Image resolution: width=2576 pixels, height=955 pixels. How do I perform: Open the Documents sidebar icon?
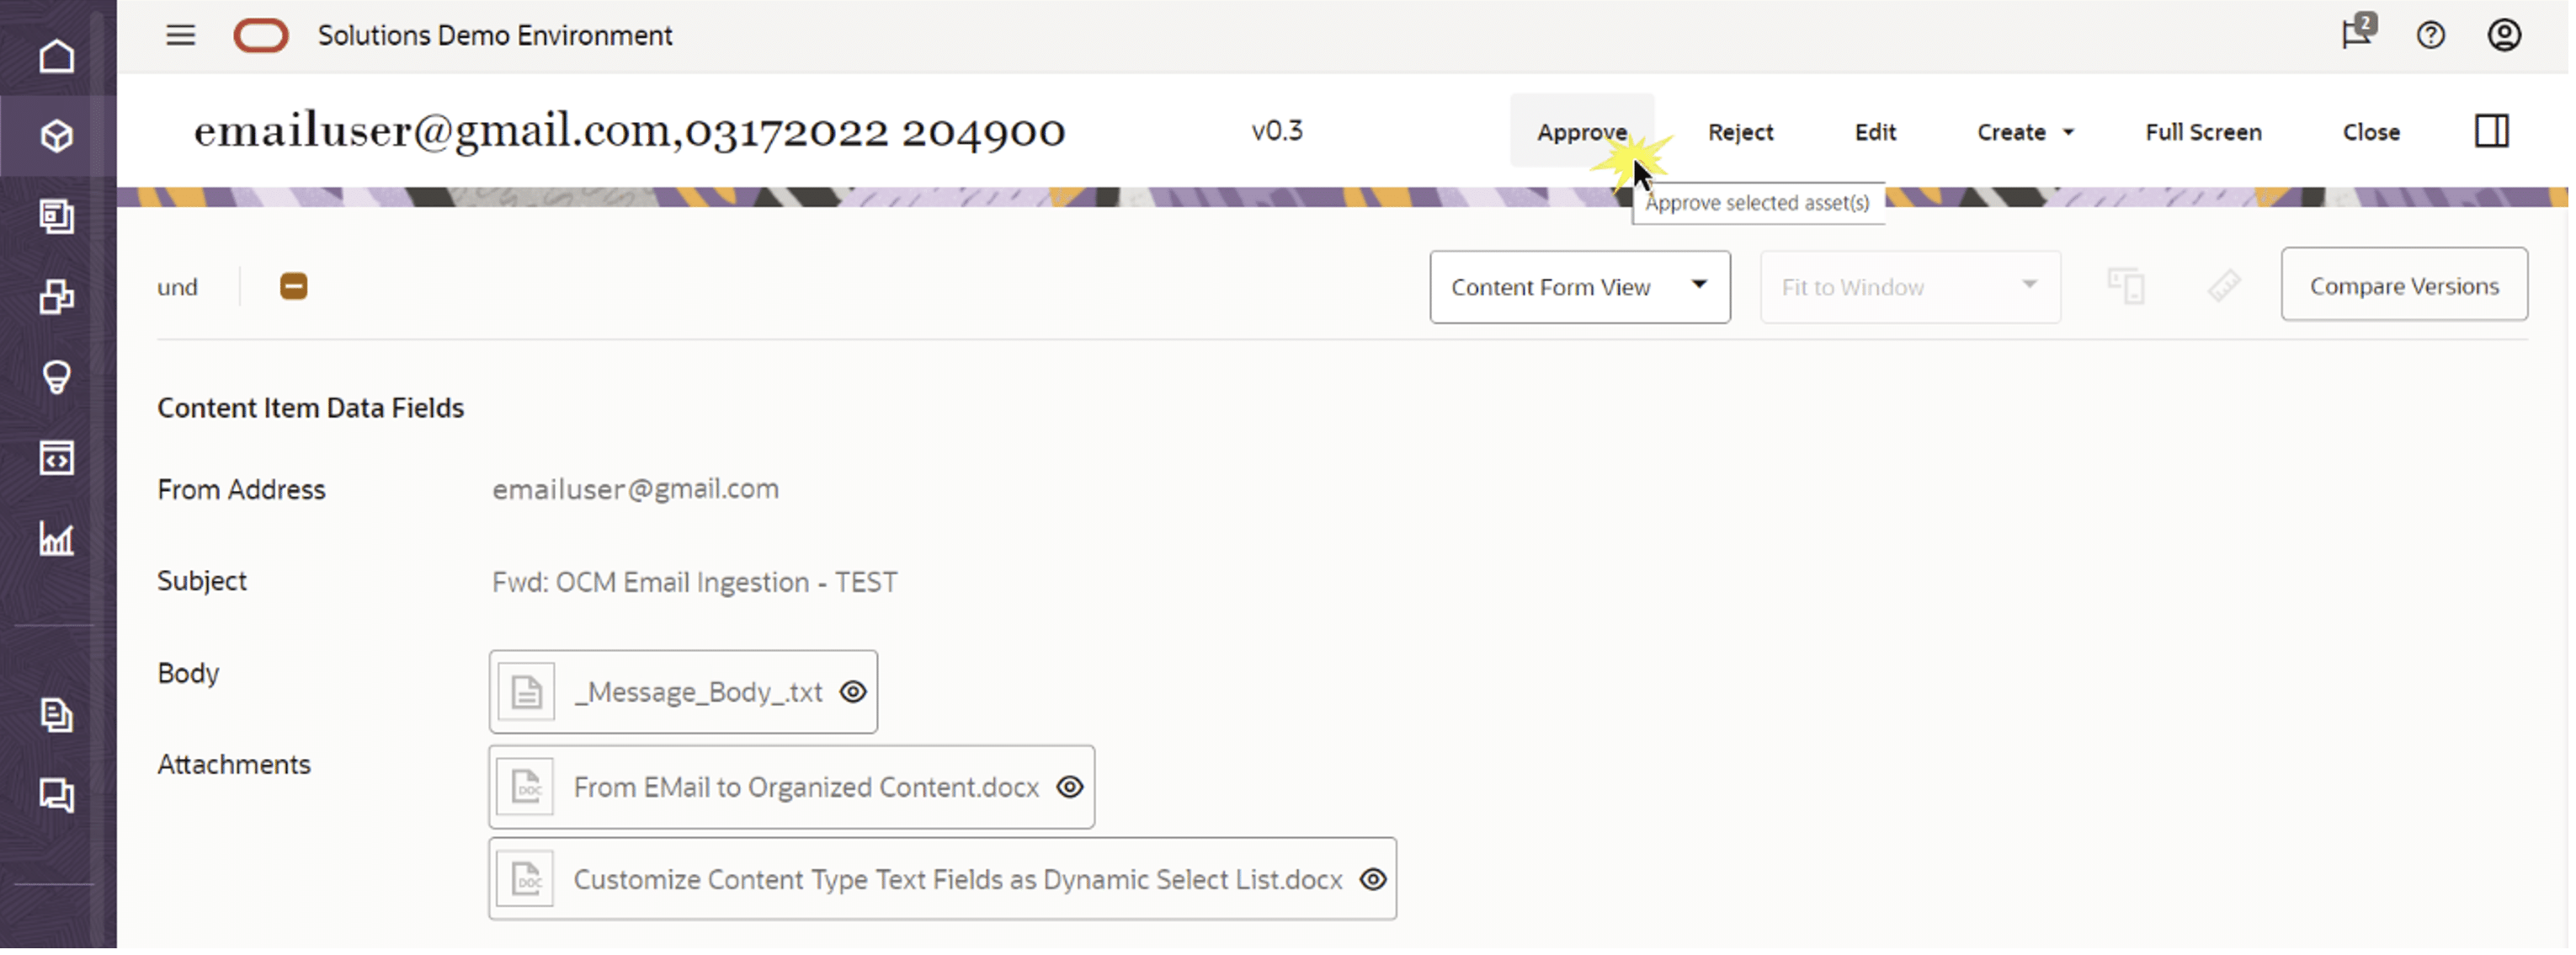[57, 715]
